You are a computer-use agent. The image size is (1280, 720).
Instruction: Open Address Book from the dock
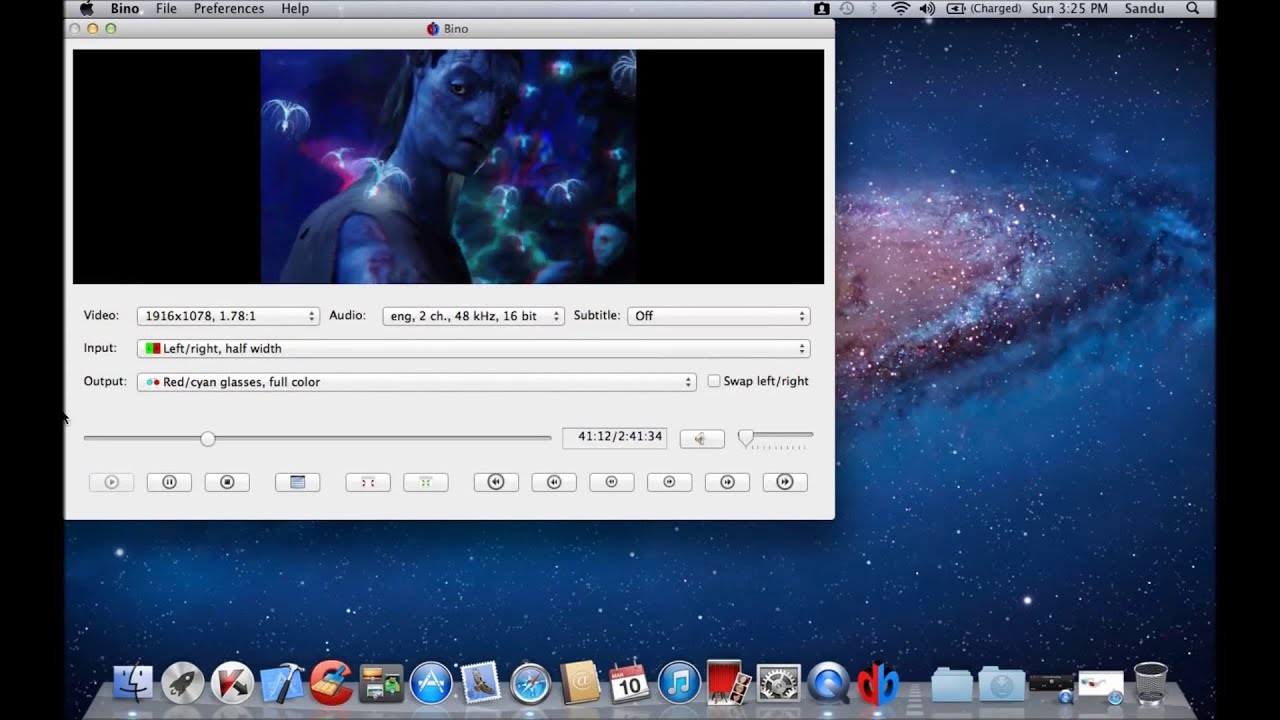(580, 683)
